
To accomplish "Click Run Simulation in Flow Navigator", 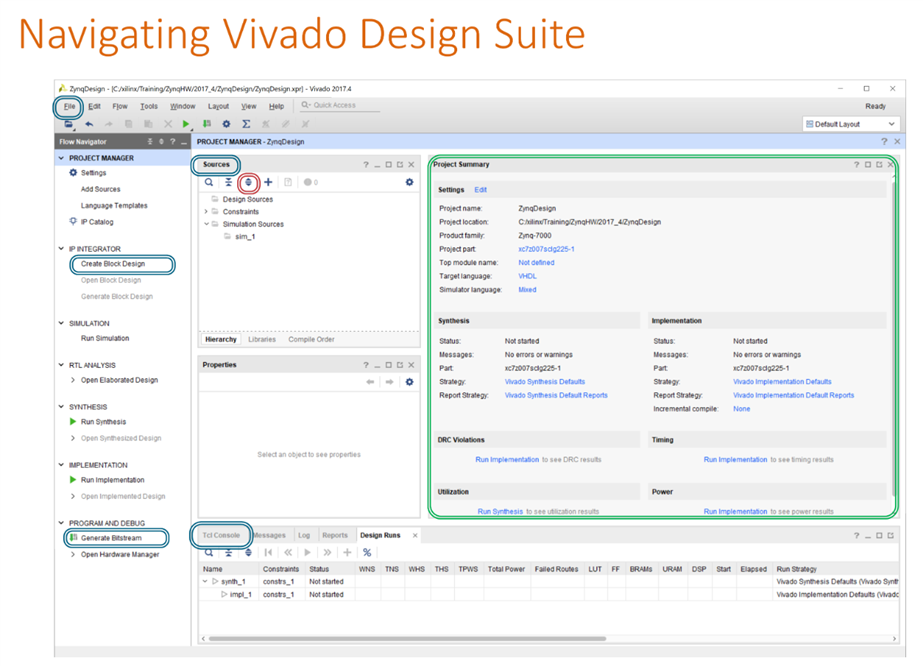I will [x=105, y=339].
